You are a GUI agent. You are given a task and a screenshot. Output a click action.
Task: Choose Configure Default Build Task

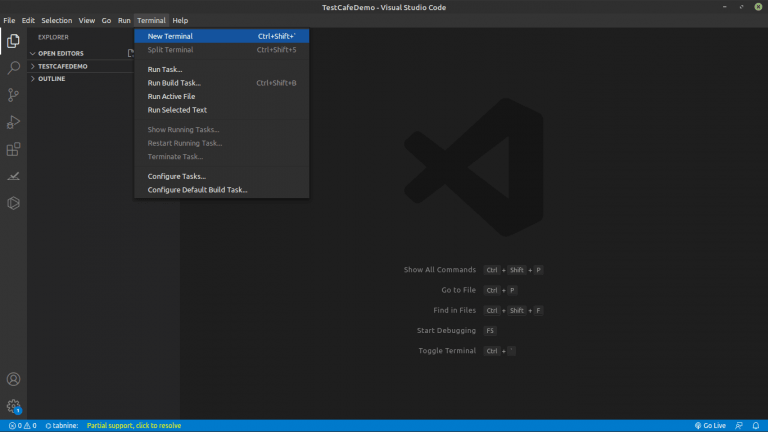(197, 189)
